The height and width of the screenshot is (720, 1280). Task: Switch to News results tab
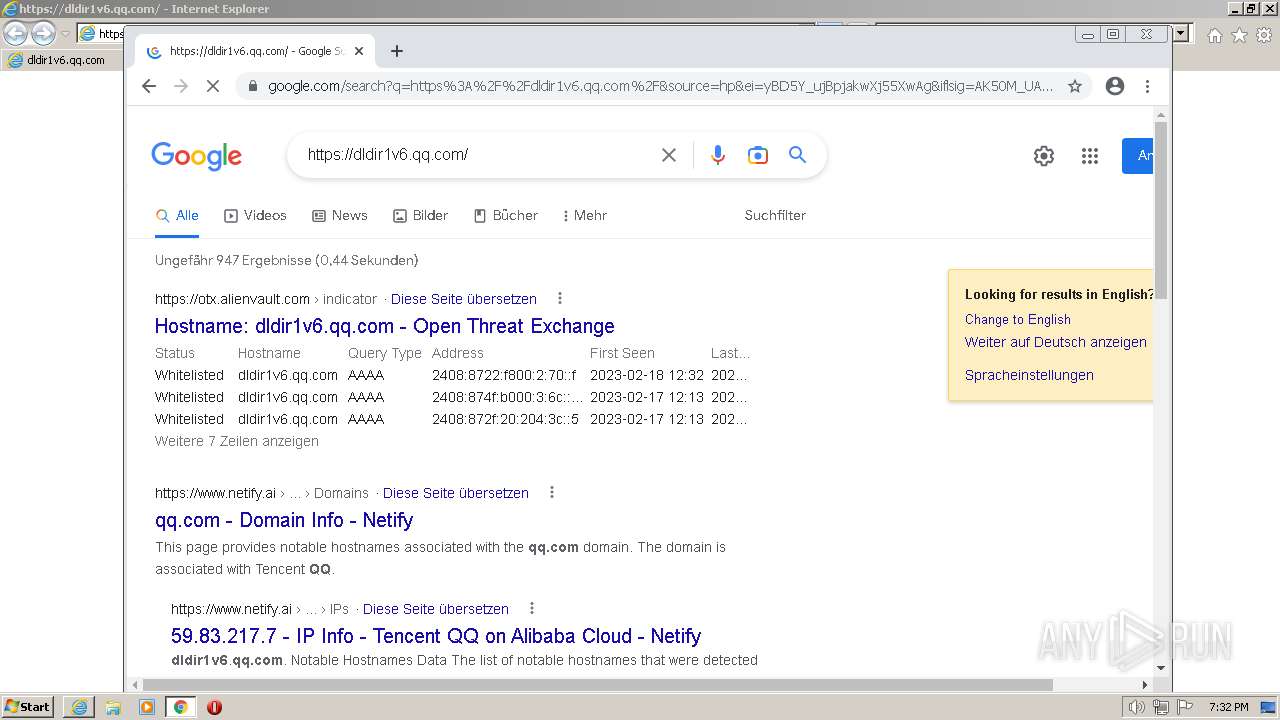pyautogui.click(x=340, y=215)
